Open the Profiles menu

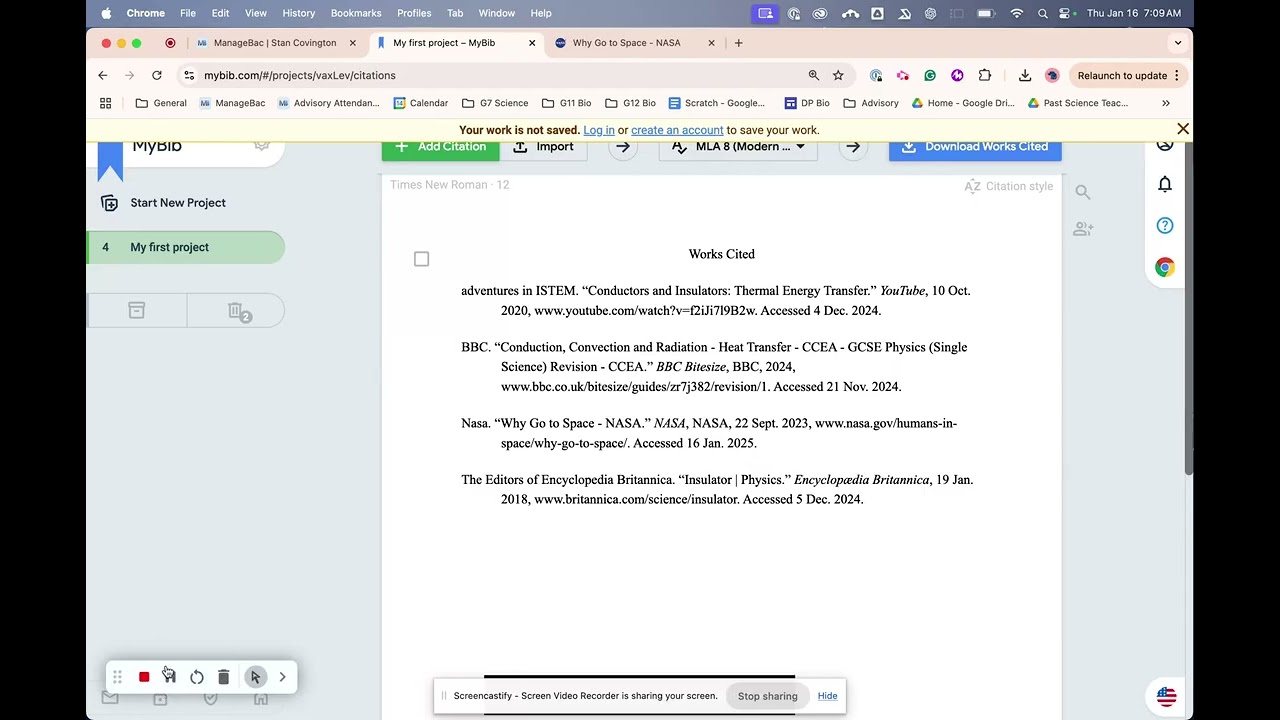tap(414, 13)
